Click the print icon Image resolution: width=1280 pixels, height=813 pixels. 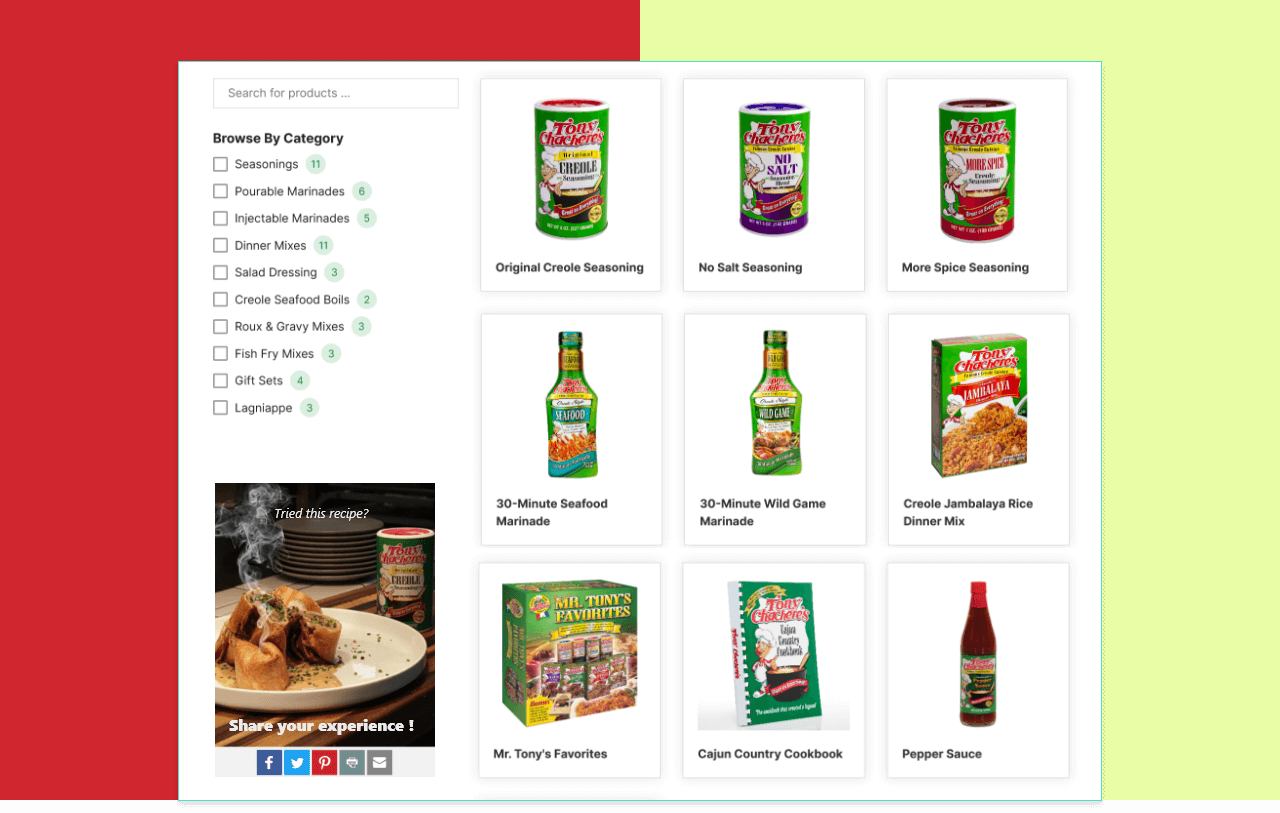(x=352, y=762)
